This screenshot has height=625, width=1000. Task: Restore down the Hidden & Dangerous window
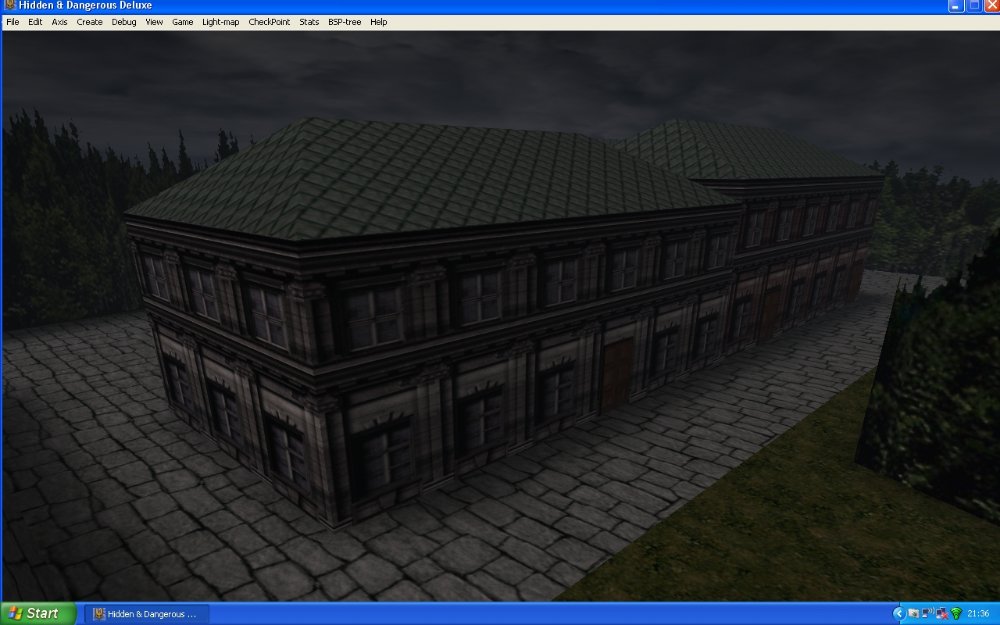pyautogui.click(x=974, y=6)
